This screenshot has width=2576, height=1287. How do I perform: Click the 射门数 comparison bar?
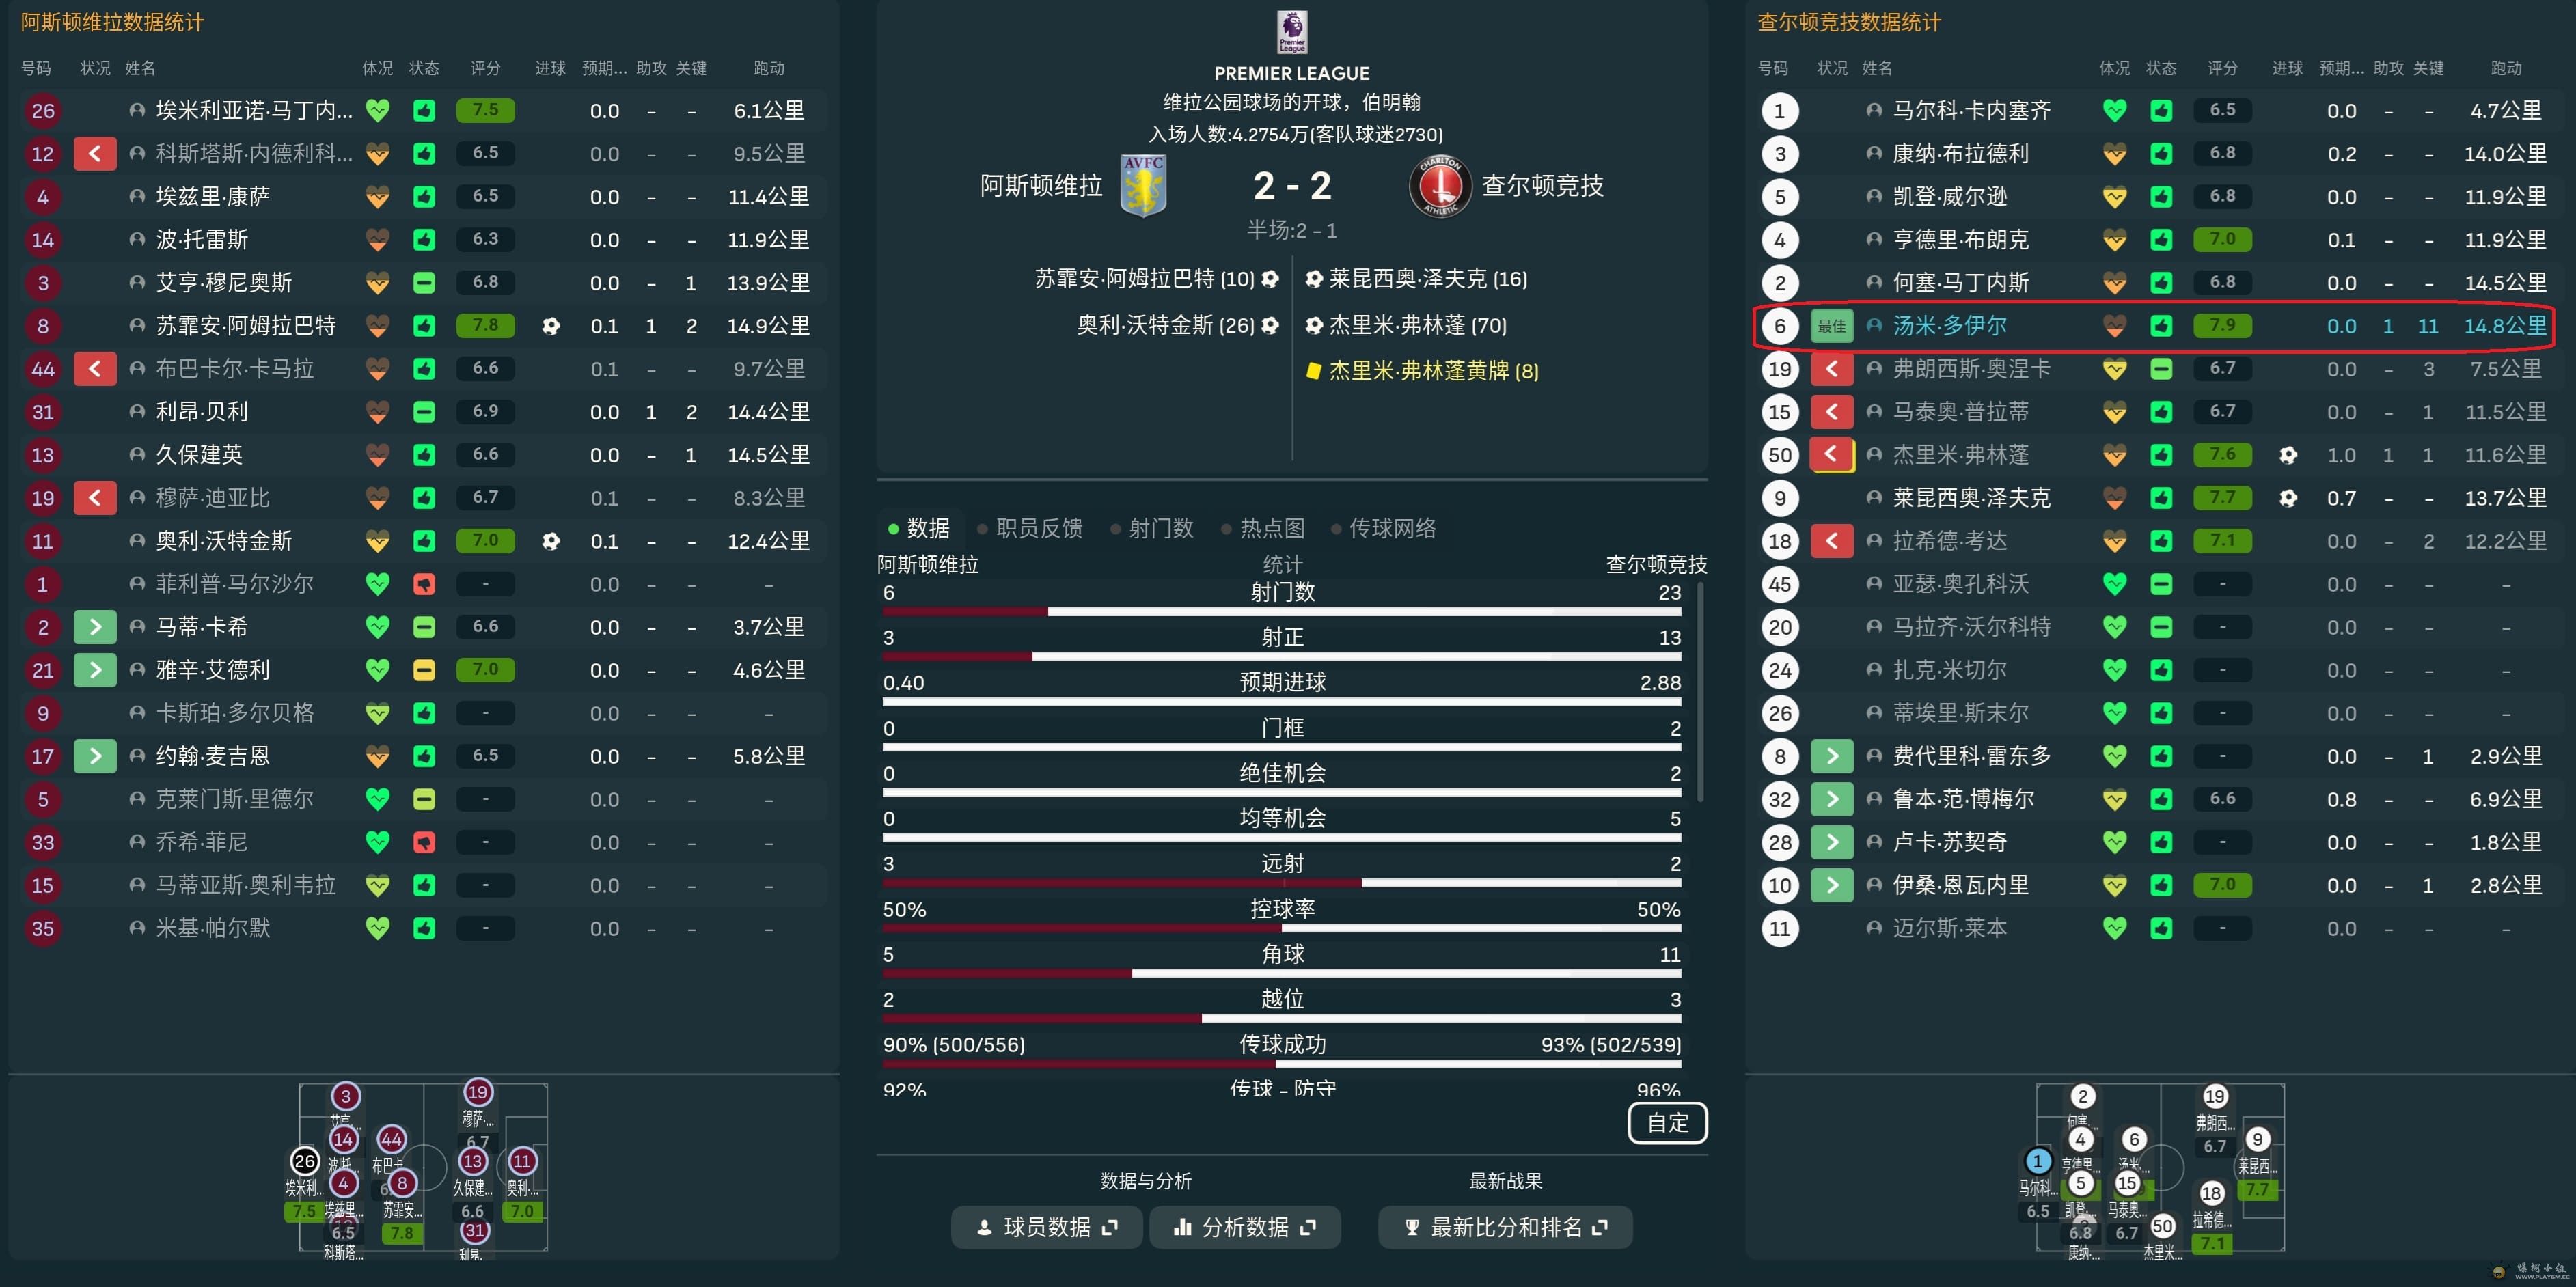coord(1282,611)
